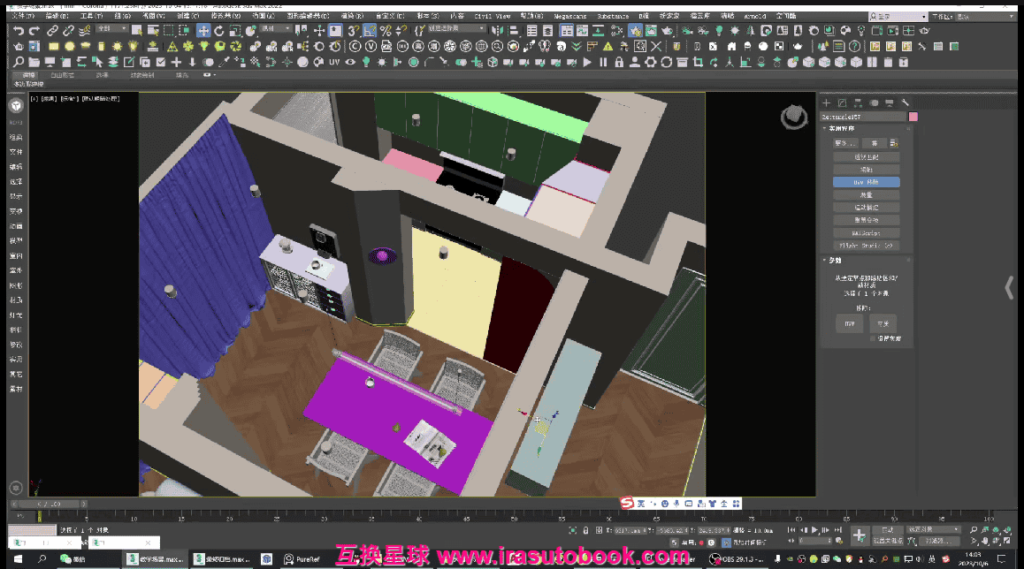The height and width of the screenshot is (569, 1024).
Task: Click the yellow warning triangle icon in second toolbar row
Action: tap(608, 46)
